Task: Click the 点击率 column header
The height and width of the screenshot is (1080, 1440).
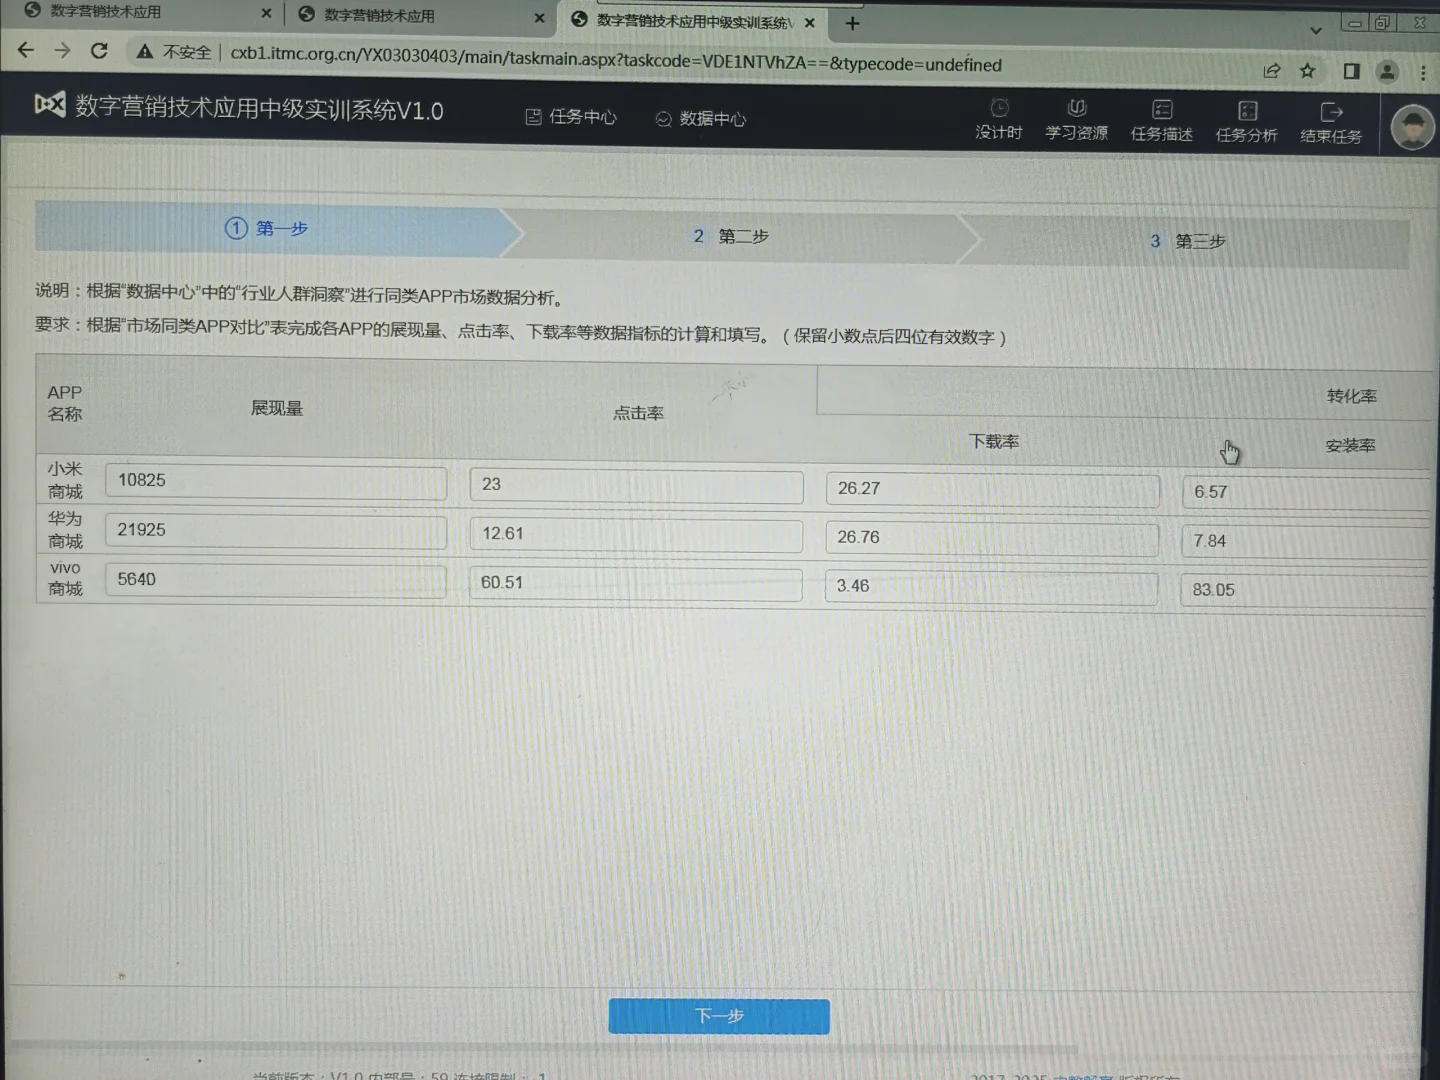Action: coord(638,413)
